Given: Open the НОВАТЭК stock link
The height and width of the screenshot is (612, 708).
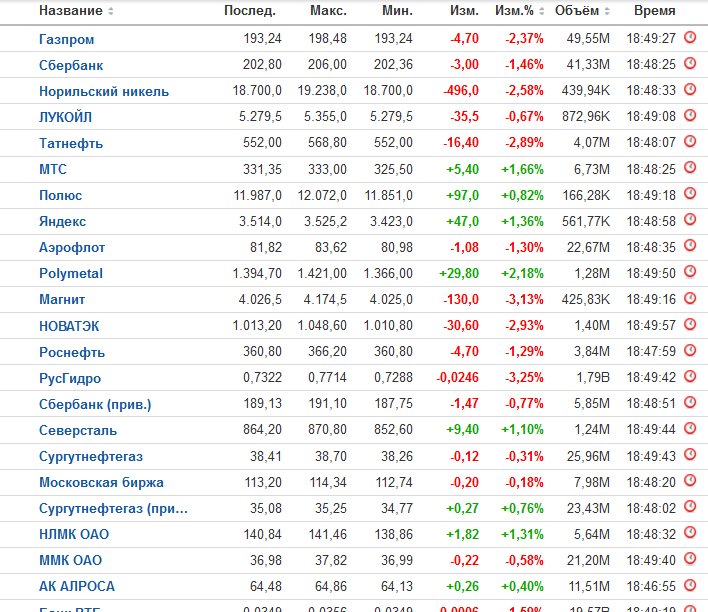Looking at the screenshot, I should pos(69,326).
